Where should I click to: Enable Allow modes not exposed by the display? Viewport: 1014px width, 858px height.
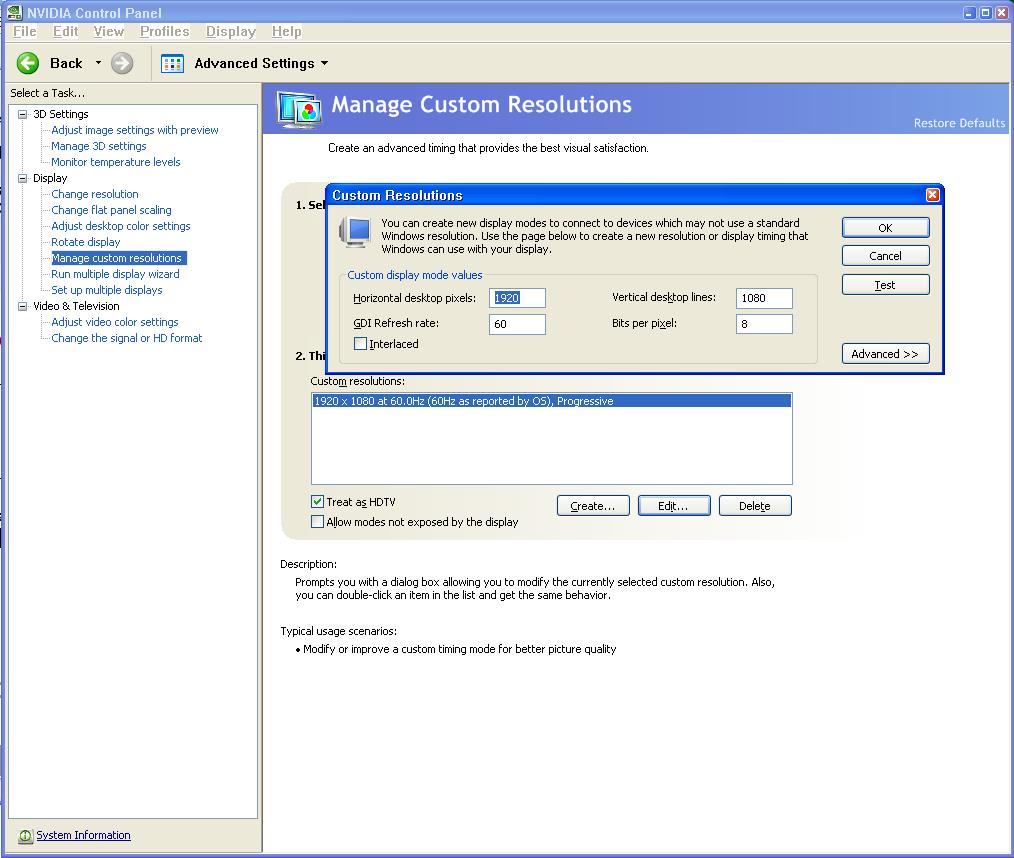click(318, 522)
